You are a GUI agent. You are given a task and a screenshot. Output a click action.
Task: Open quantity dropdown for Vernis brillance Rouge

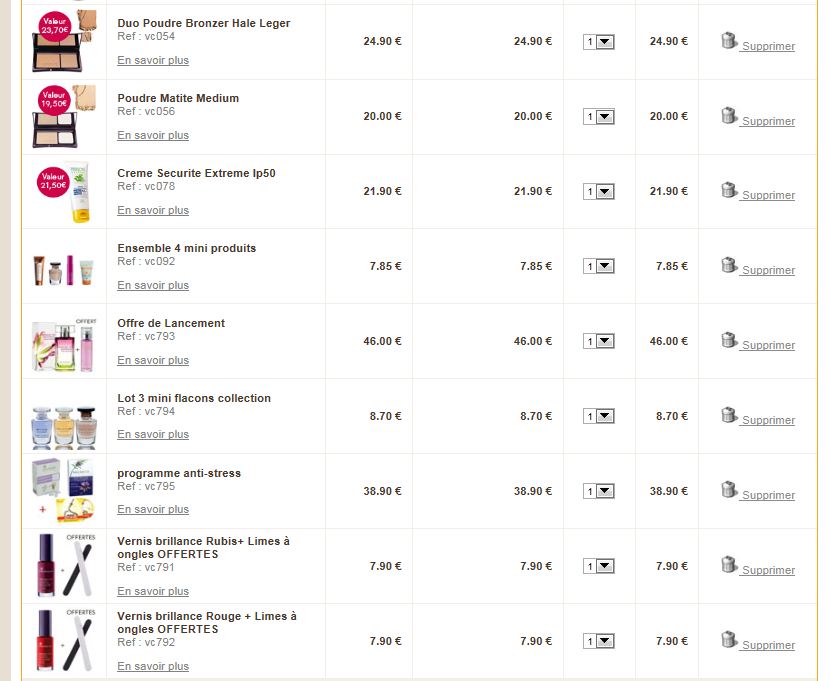coord(599,642)
